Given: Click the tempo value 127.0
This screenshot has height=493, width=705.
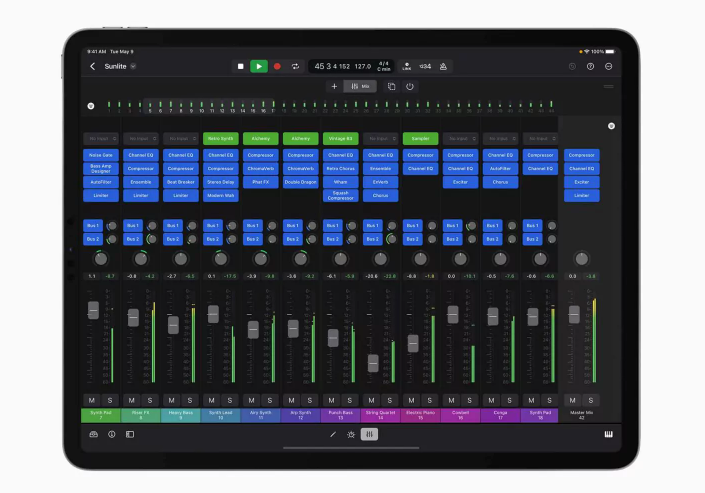Looking at the screenshot, I should (363, 67).
